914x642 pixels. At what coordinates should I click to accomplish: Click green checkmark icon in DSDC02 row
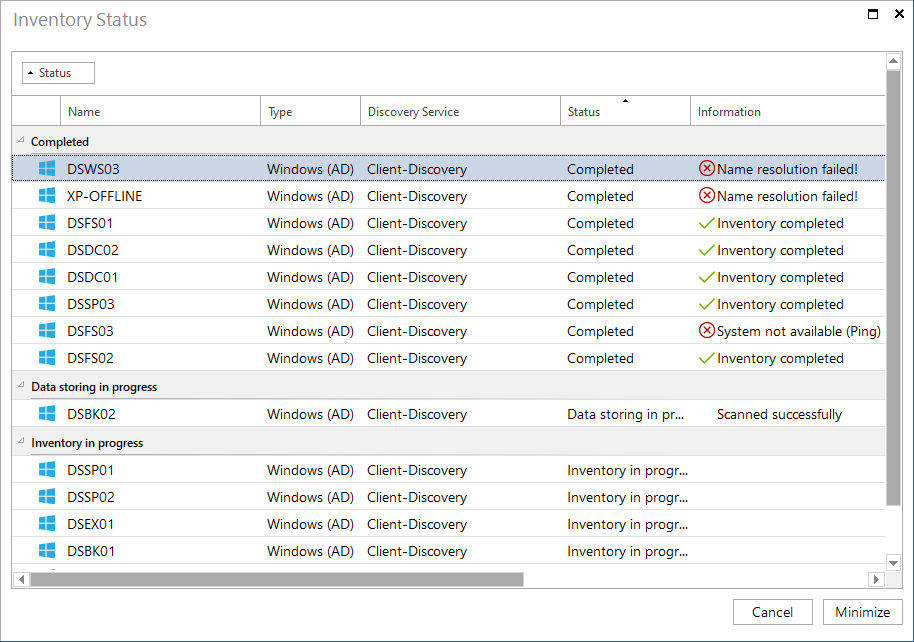706,250
